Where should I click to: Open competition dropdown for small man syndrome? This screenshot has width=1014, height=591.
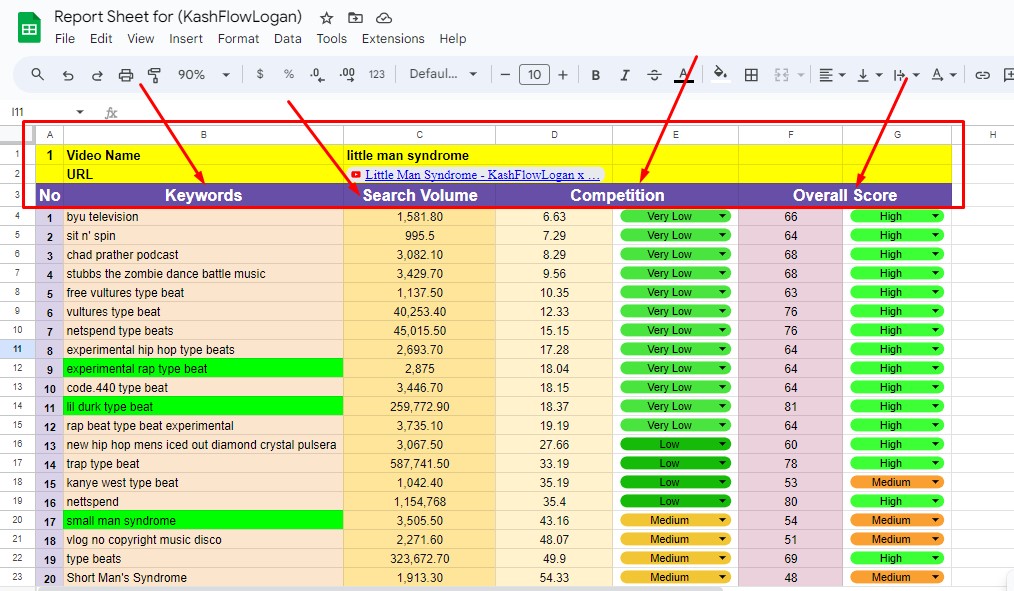[x=675, y=521]
